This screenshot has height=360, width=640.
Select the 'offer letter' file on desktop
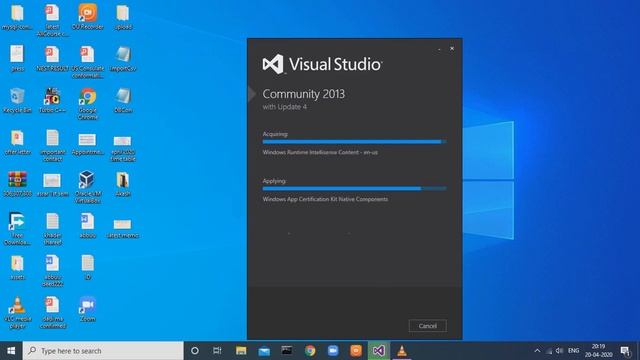(x=17, y=142)
